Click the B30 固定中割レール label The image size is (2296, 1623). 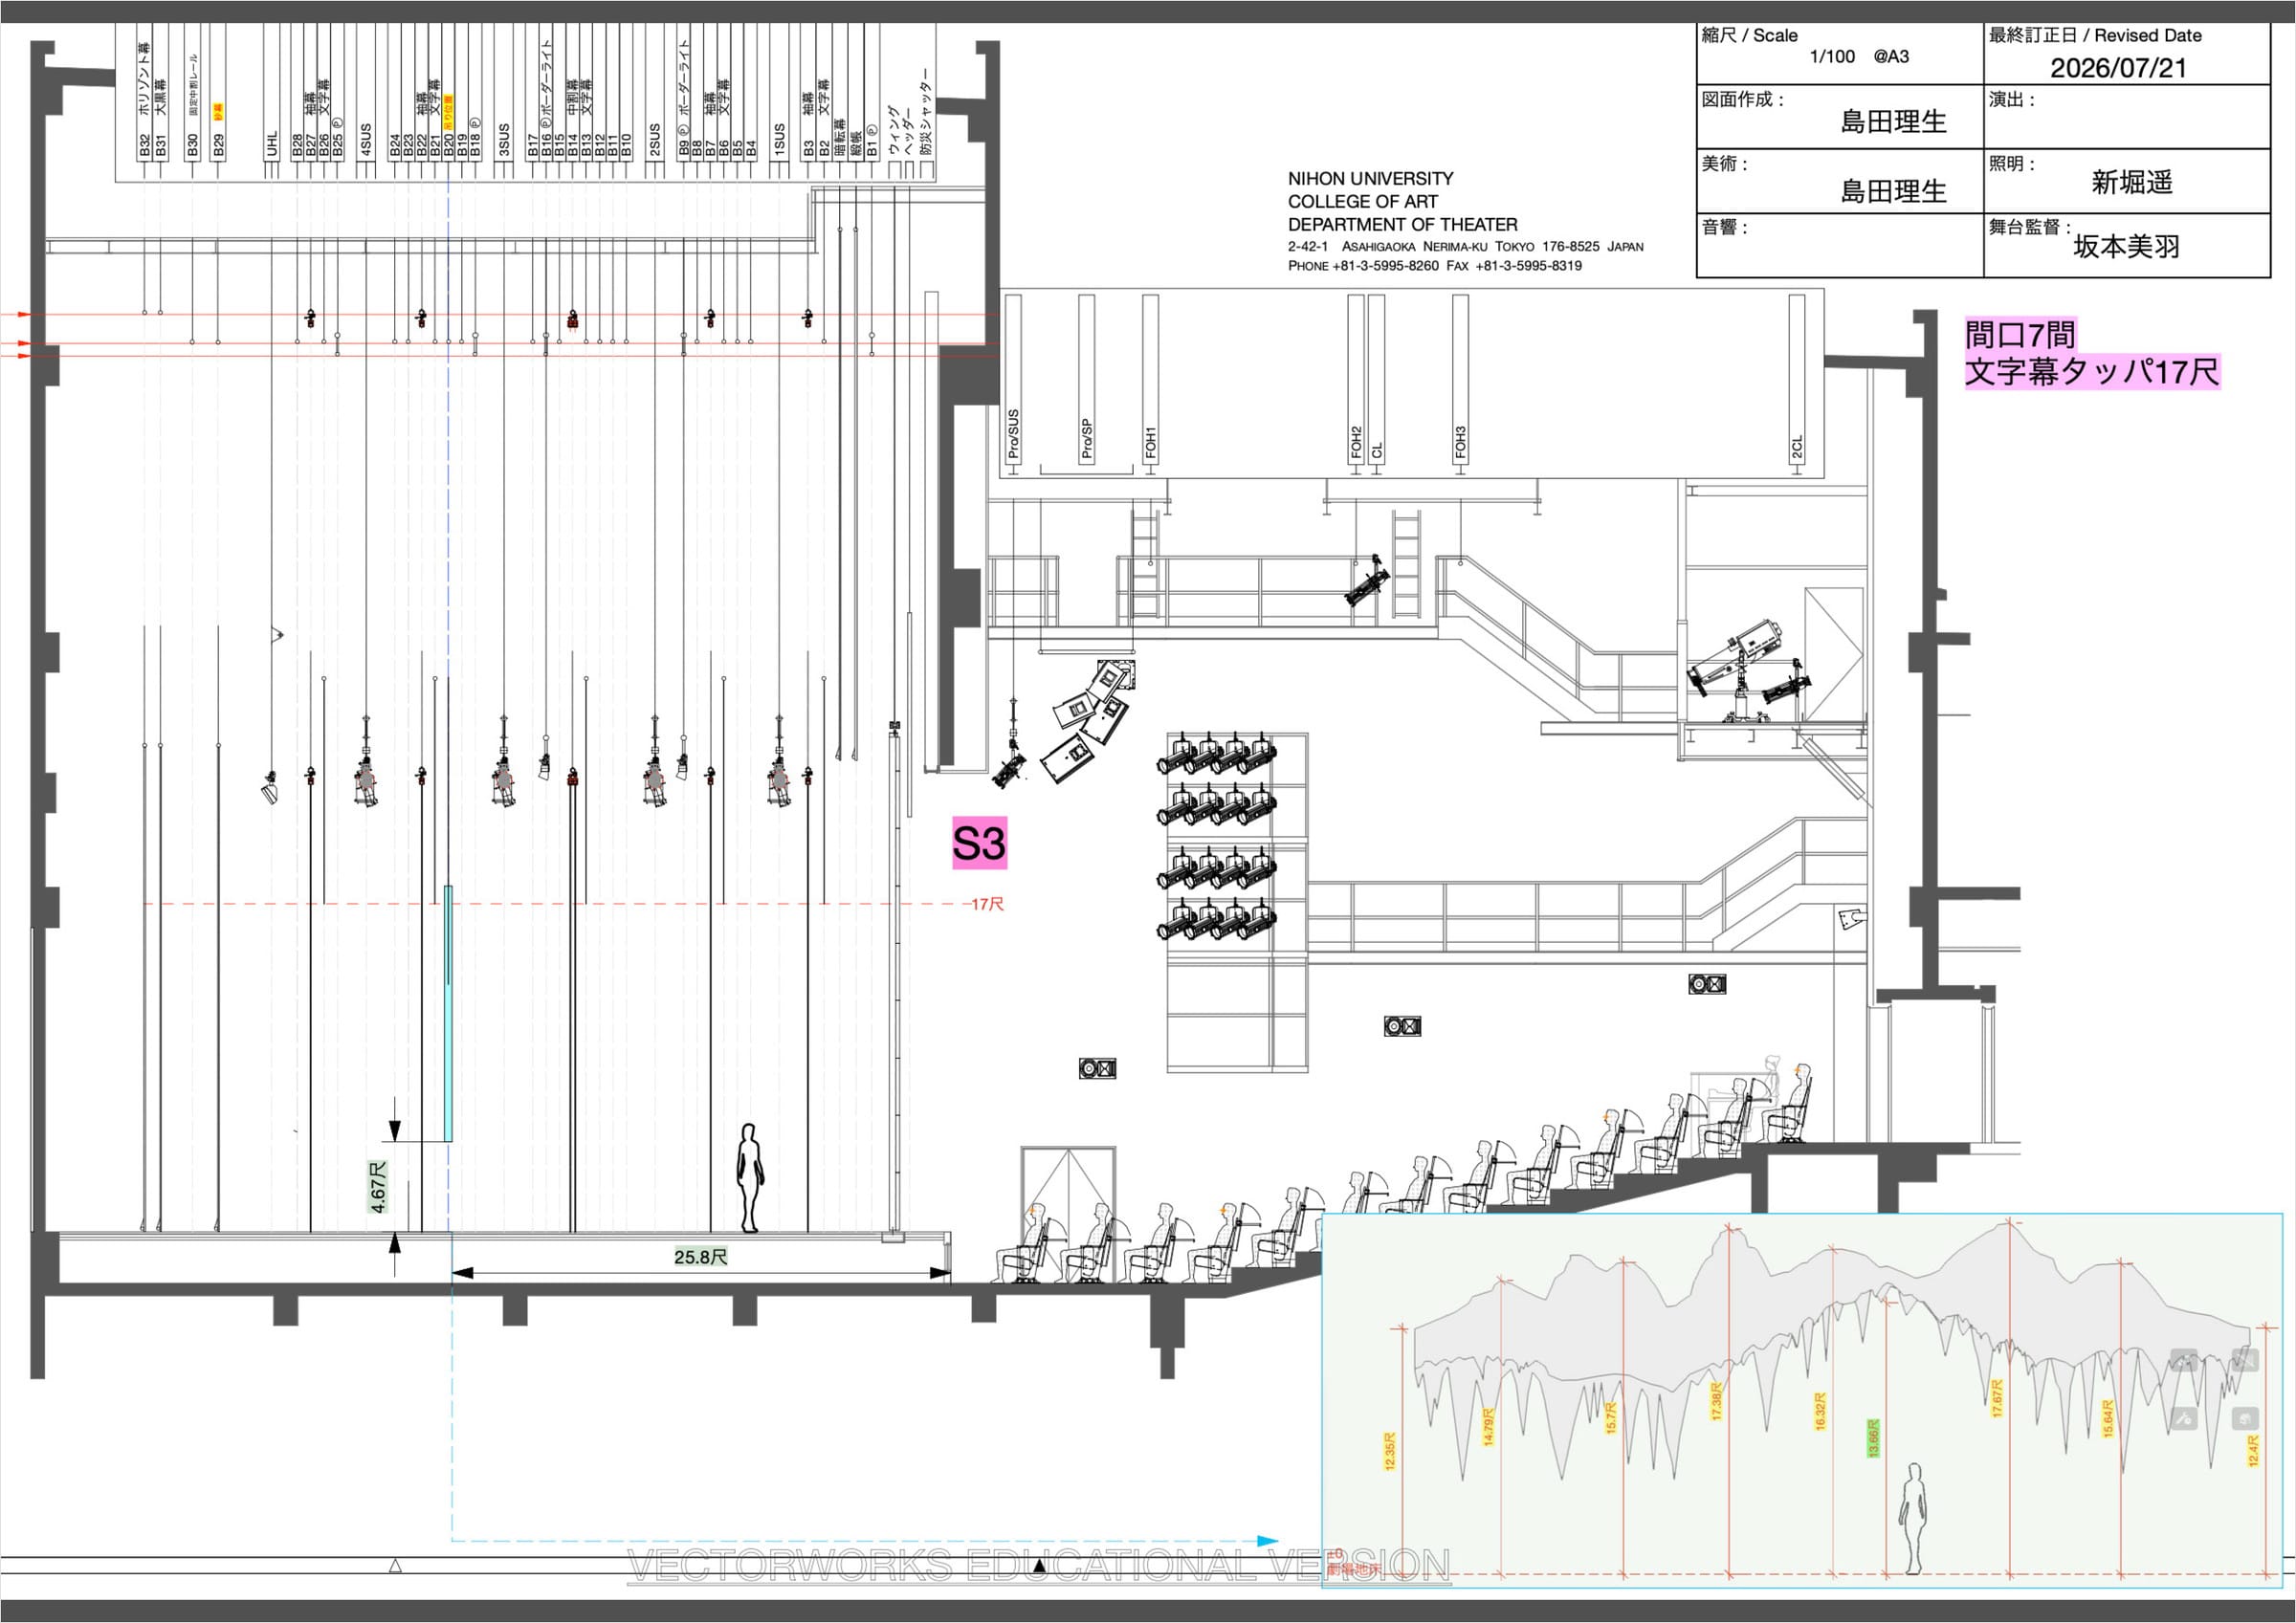[192, 106]
